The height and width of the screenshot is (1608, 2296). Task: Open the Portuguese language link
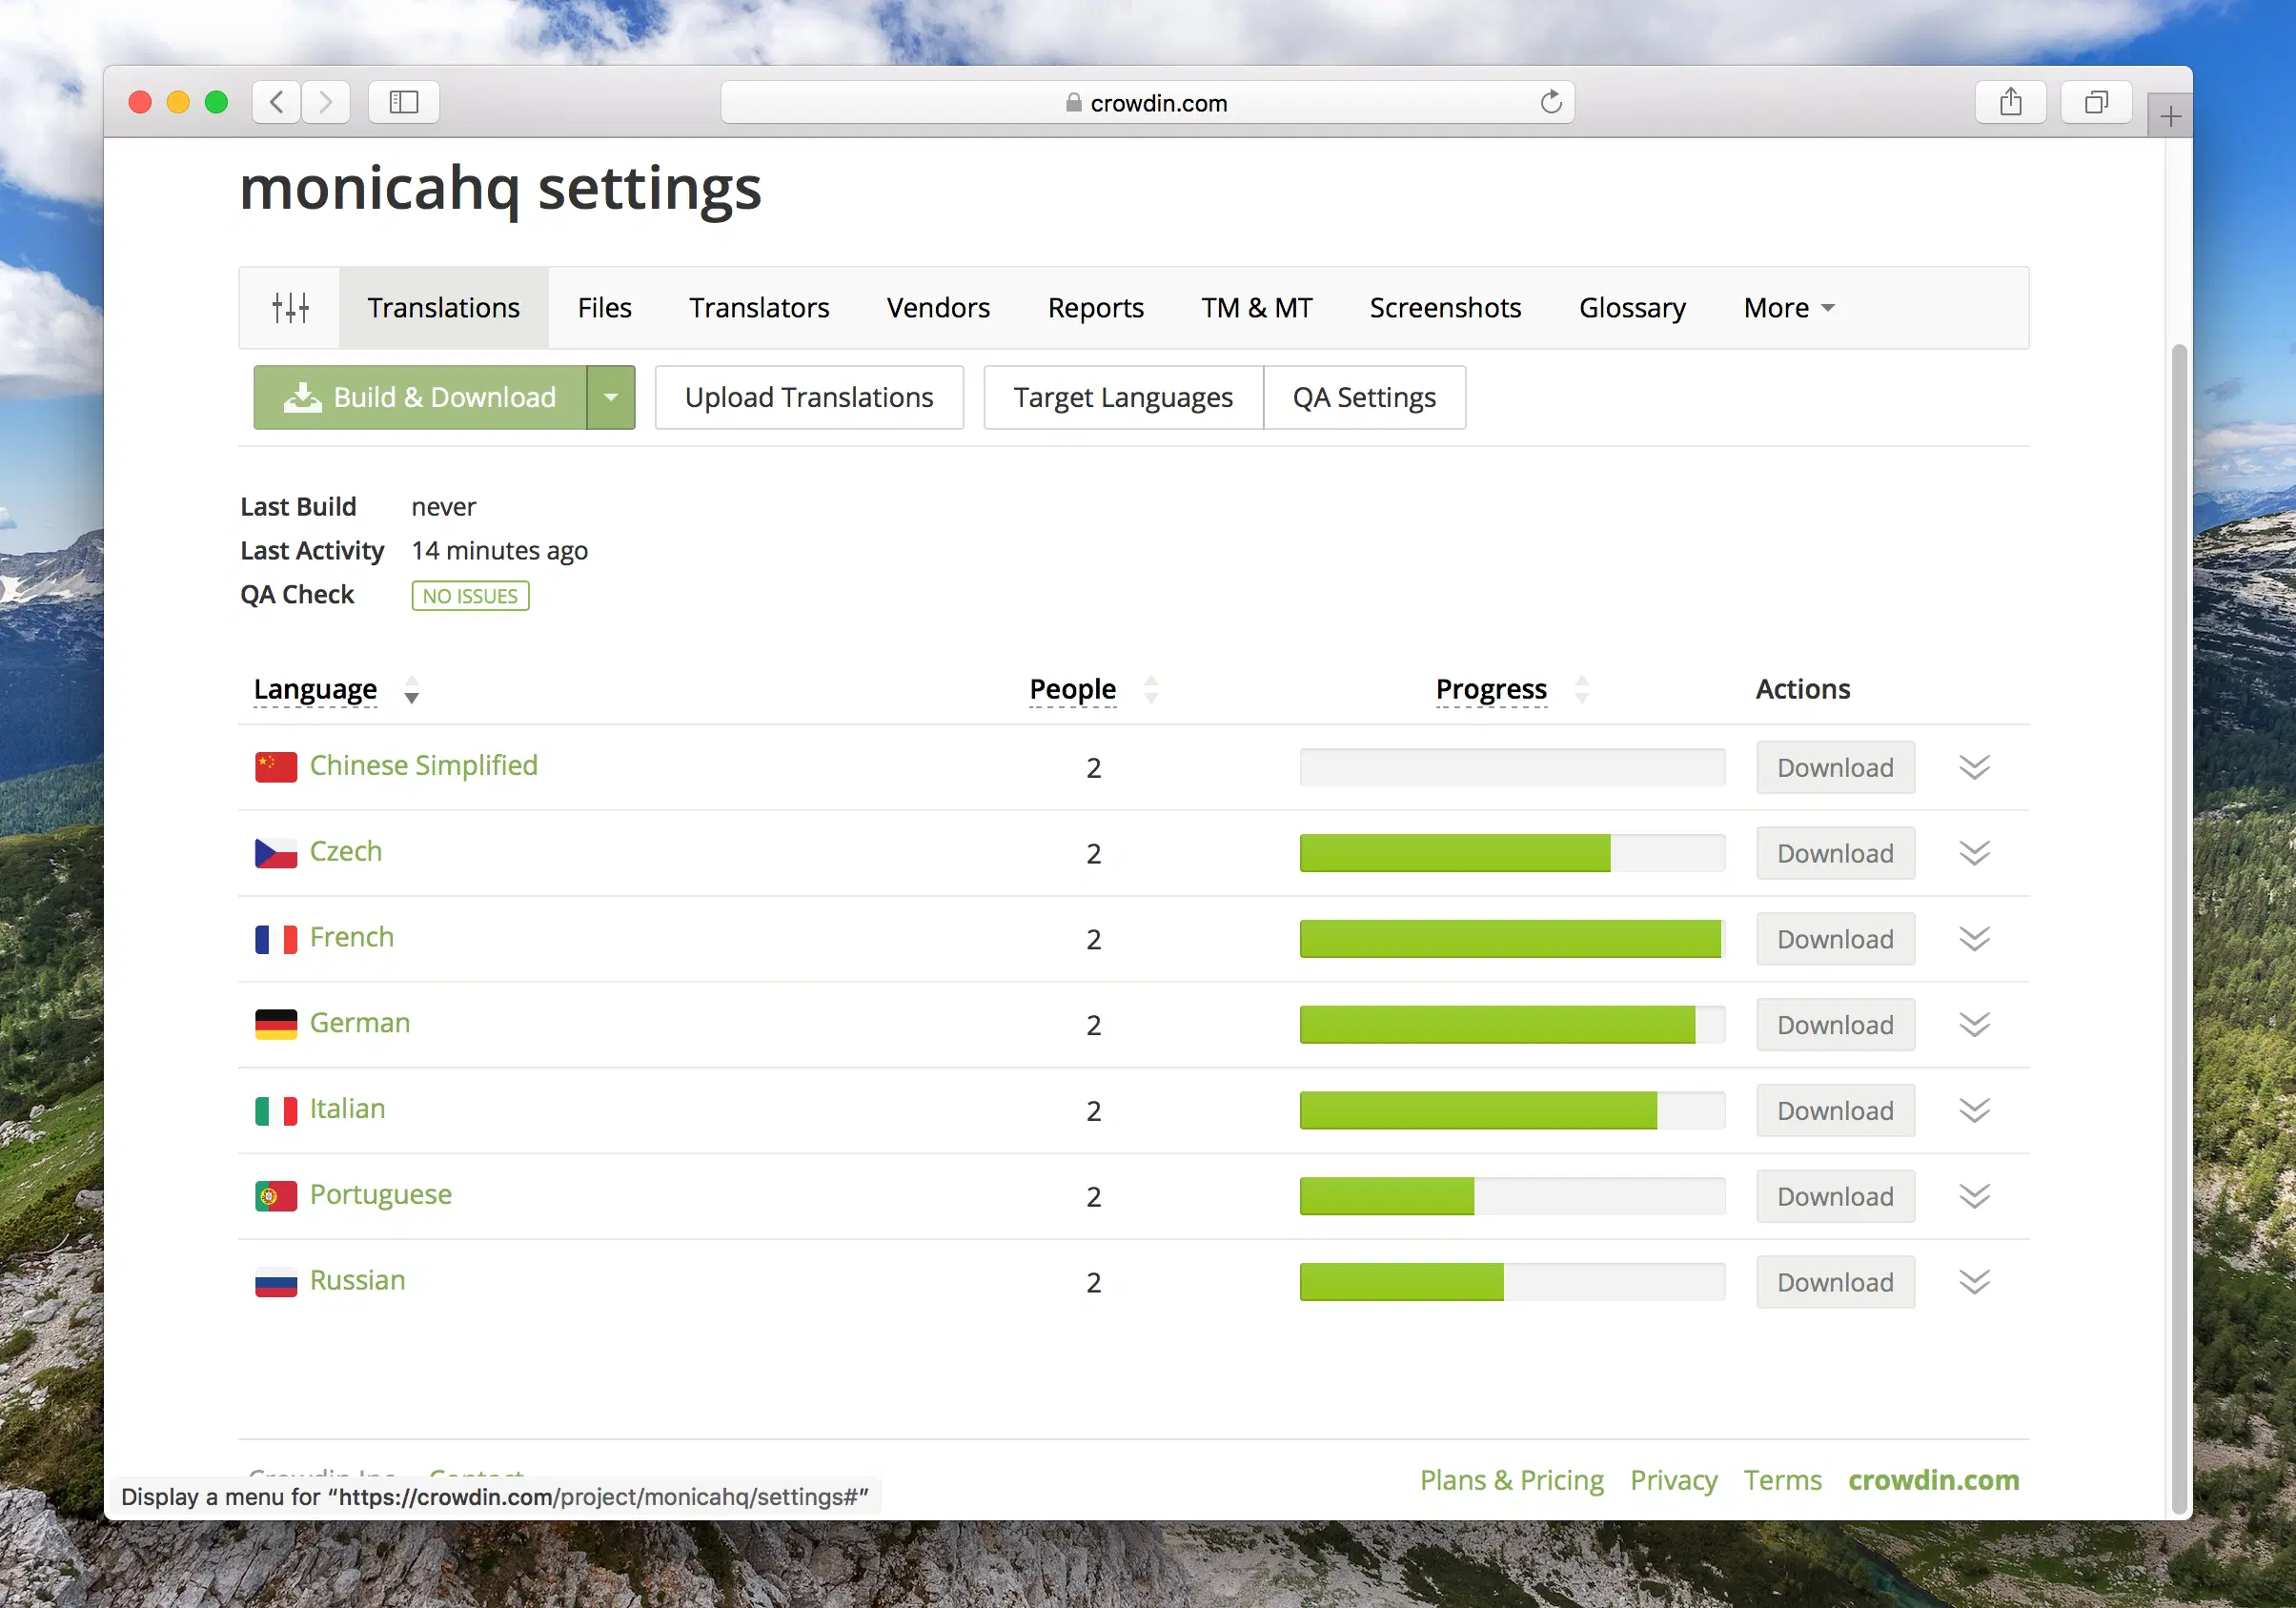click(x=381, y=1196)
